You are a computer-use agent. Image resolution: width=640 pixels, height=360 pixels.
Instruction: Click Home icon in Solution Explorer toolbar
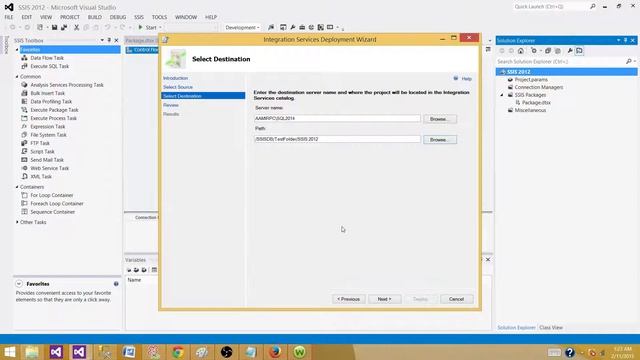(x=521, y=51)
